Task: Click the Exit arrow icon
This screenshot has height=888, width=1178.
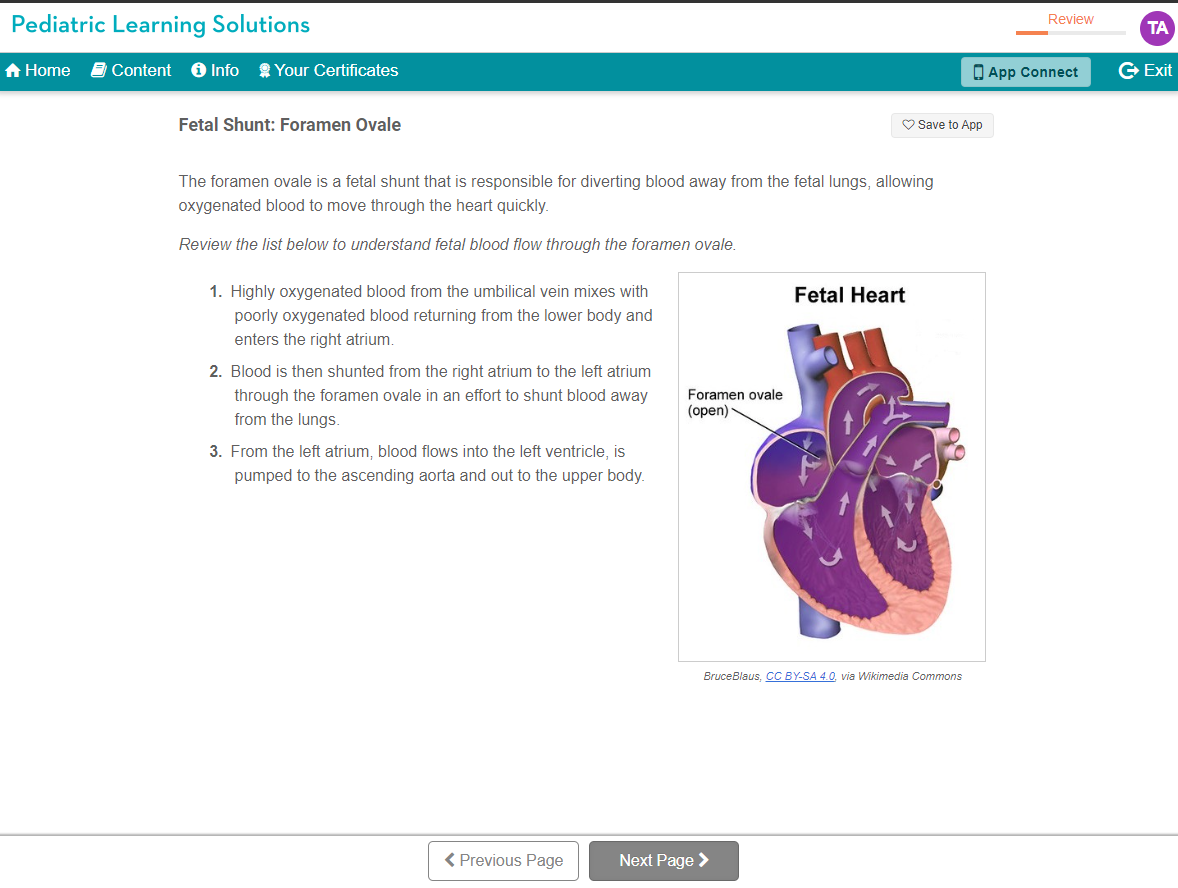Action: tap(1128, 71)
